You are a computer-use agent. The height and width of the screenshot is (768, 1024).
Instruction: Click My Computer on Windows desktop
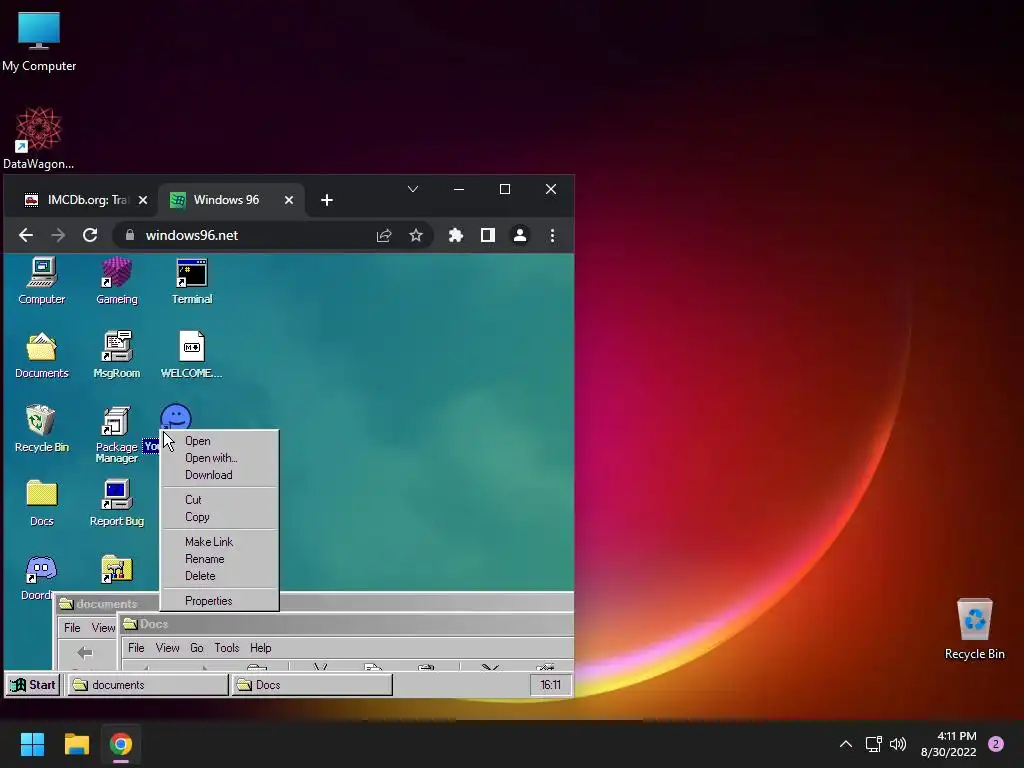click(39, 42)
